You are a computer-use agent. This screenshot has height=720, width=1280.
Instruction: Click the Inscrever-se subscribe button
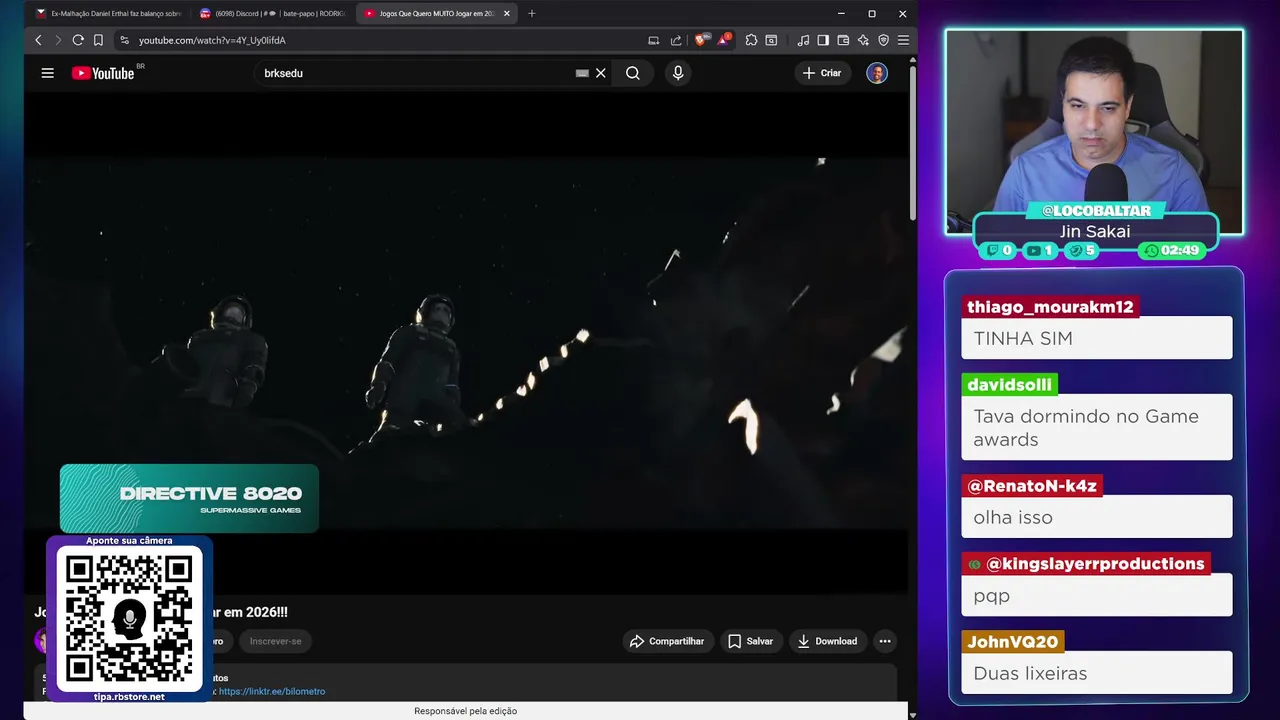[275, 641]
